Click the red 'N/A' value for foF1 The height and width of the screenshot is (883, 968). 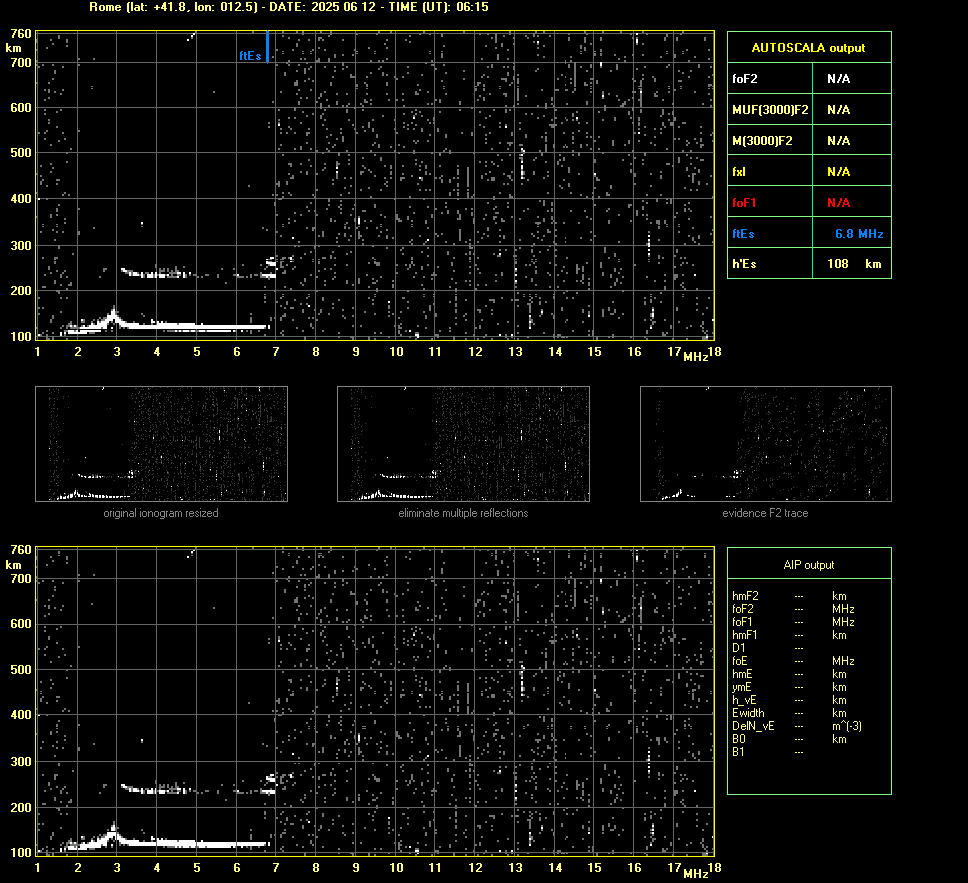(x=838, y=203)
